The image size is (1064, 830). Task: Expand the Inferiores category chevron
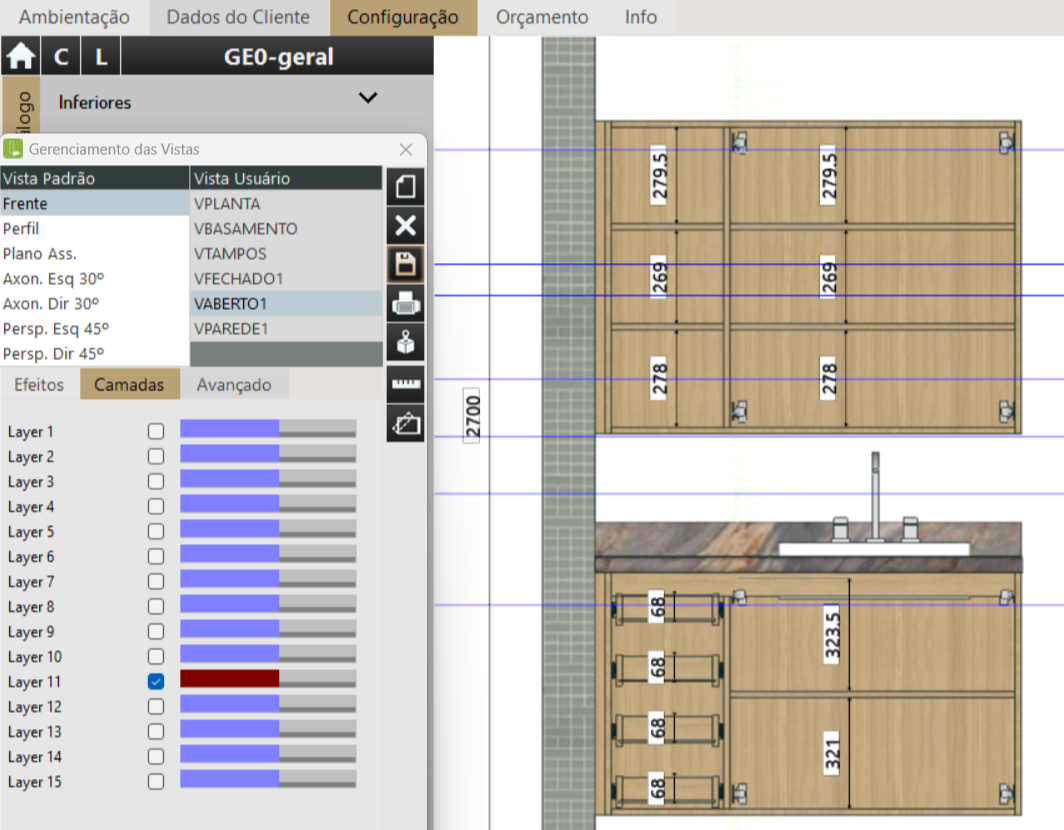pyautogui.click(x=368, y=98)
